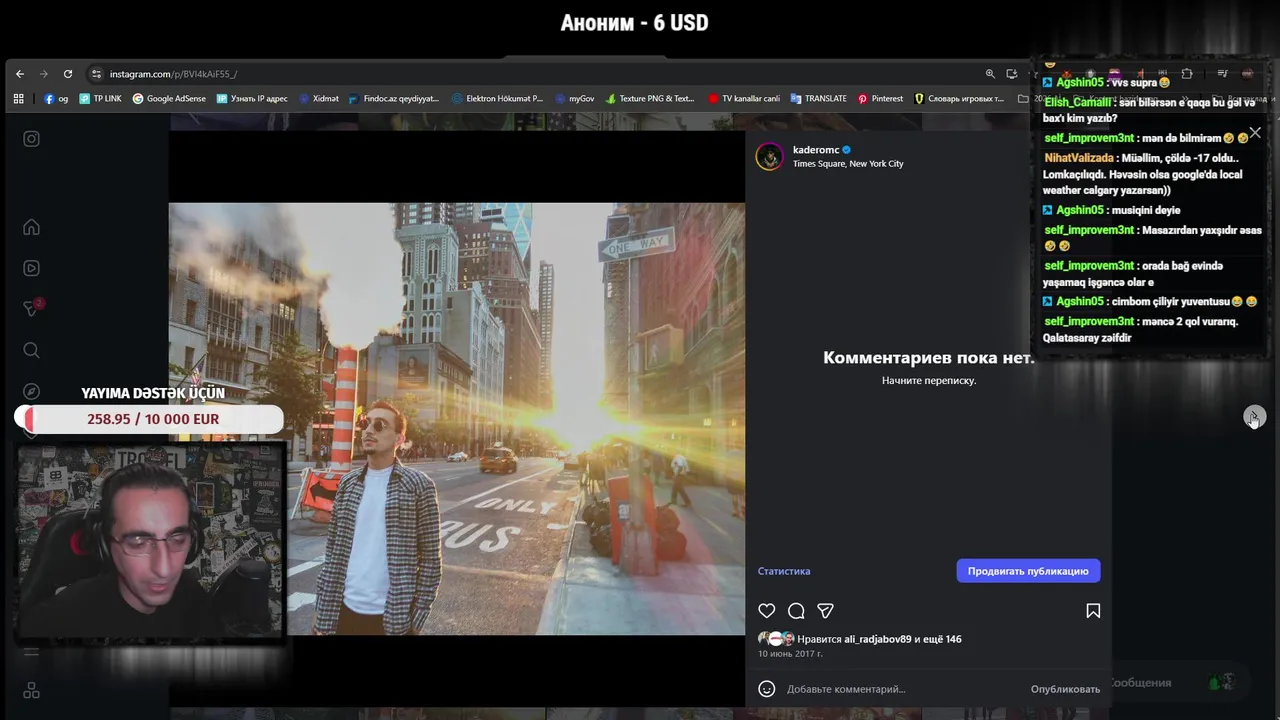Open the Google AdSense bookmark
The width and height of the screenshot is (1280, 720).
point(169,99)
